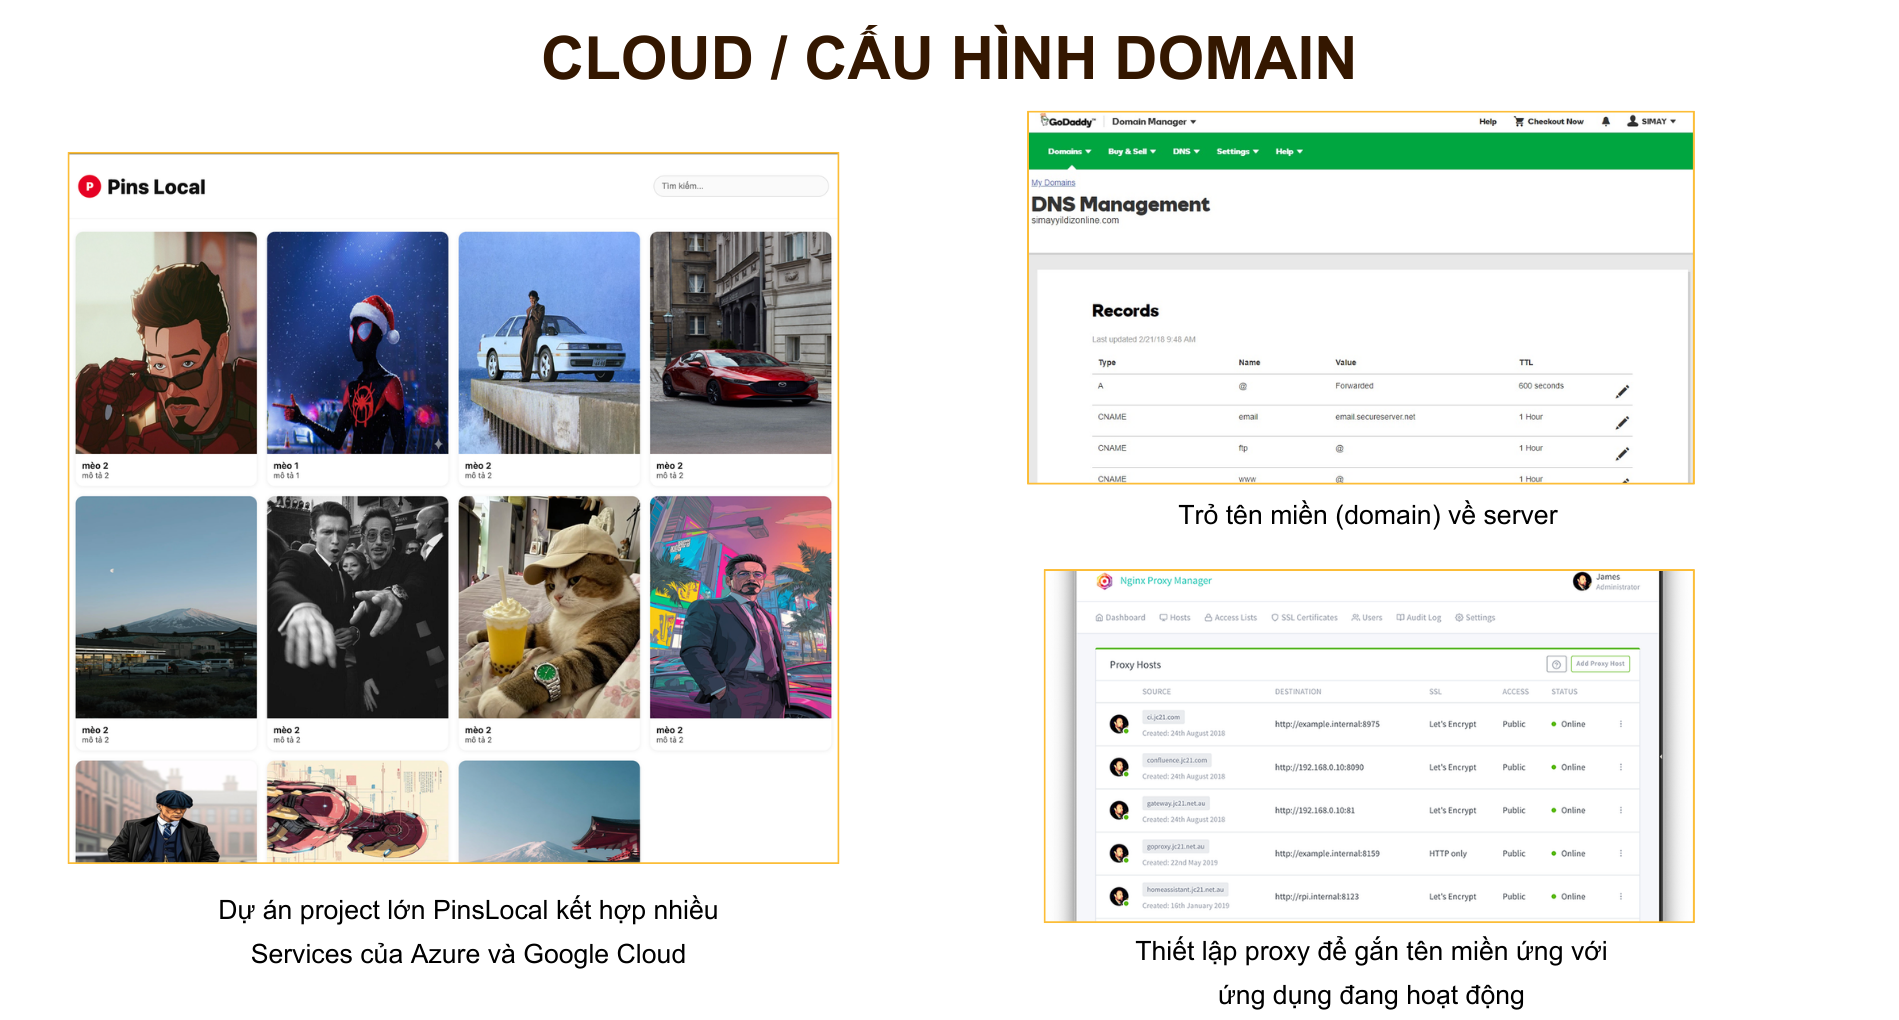This screenshot has width=1899, height=1020.
Task: Click the Add Proxy Host button
Action: 1600,663
